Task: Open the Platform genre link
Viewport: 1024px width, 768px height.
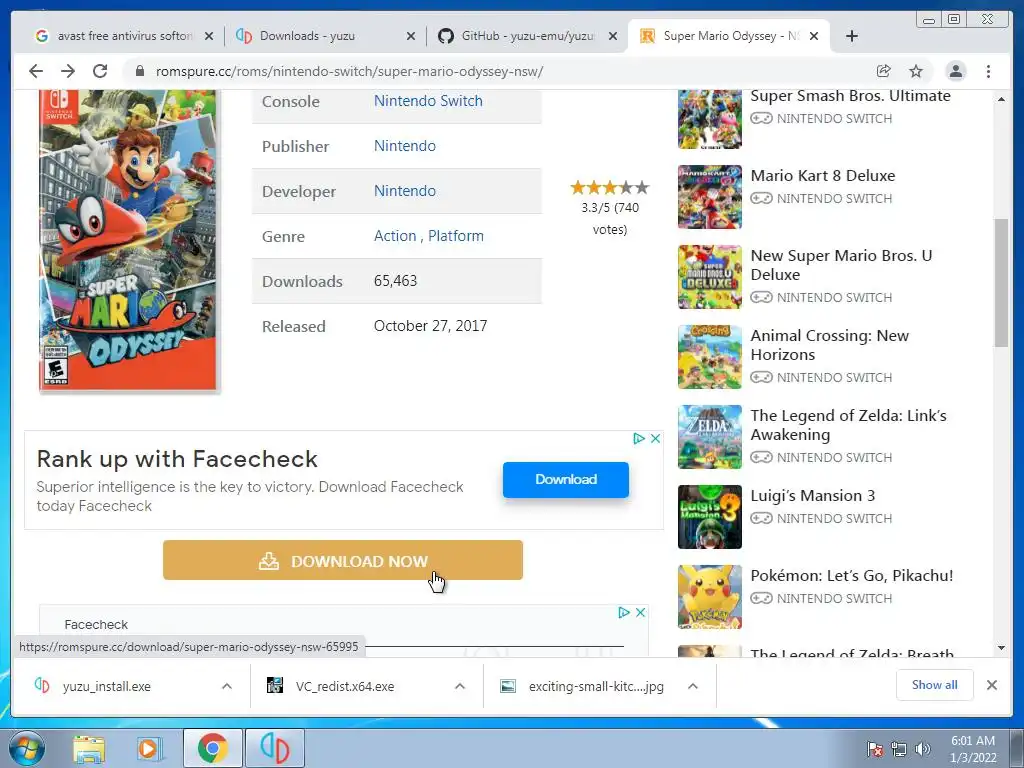Action: (x=456, y=236)
